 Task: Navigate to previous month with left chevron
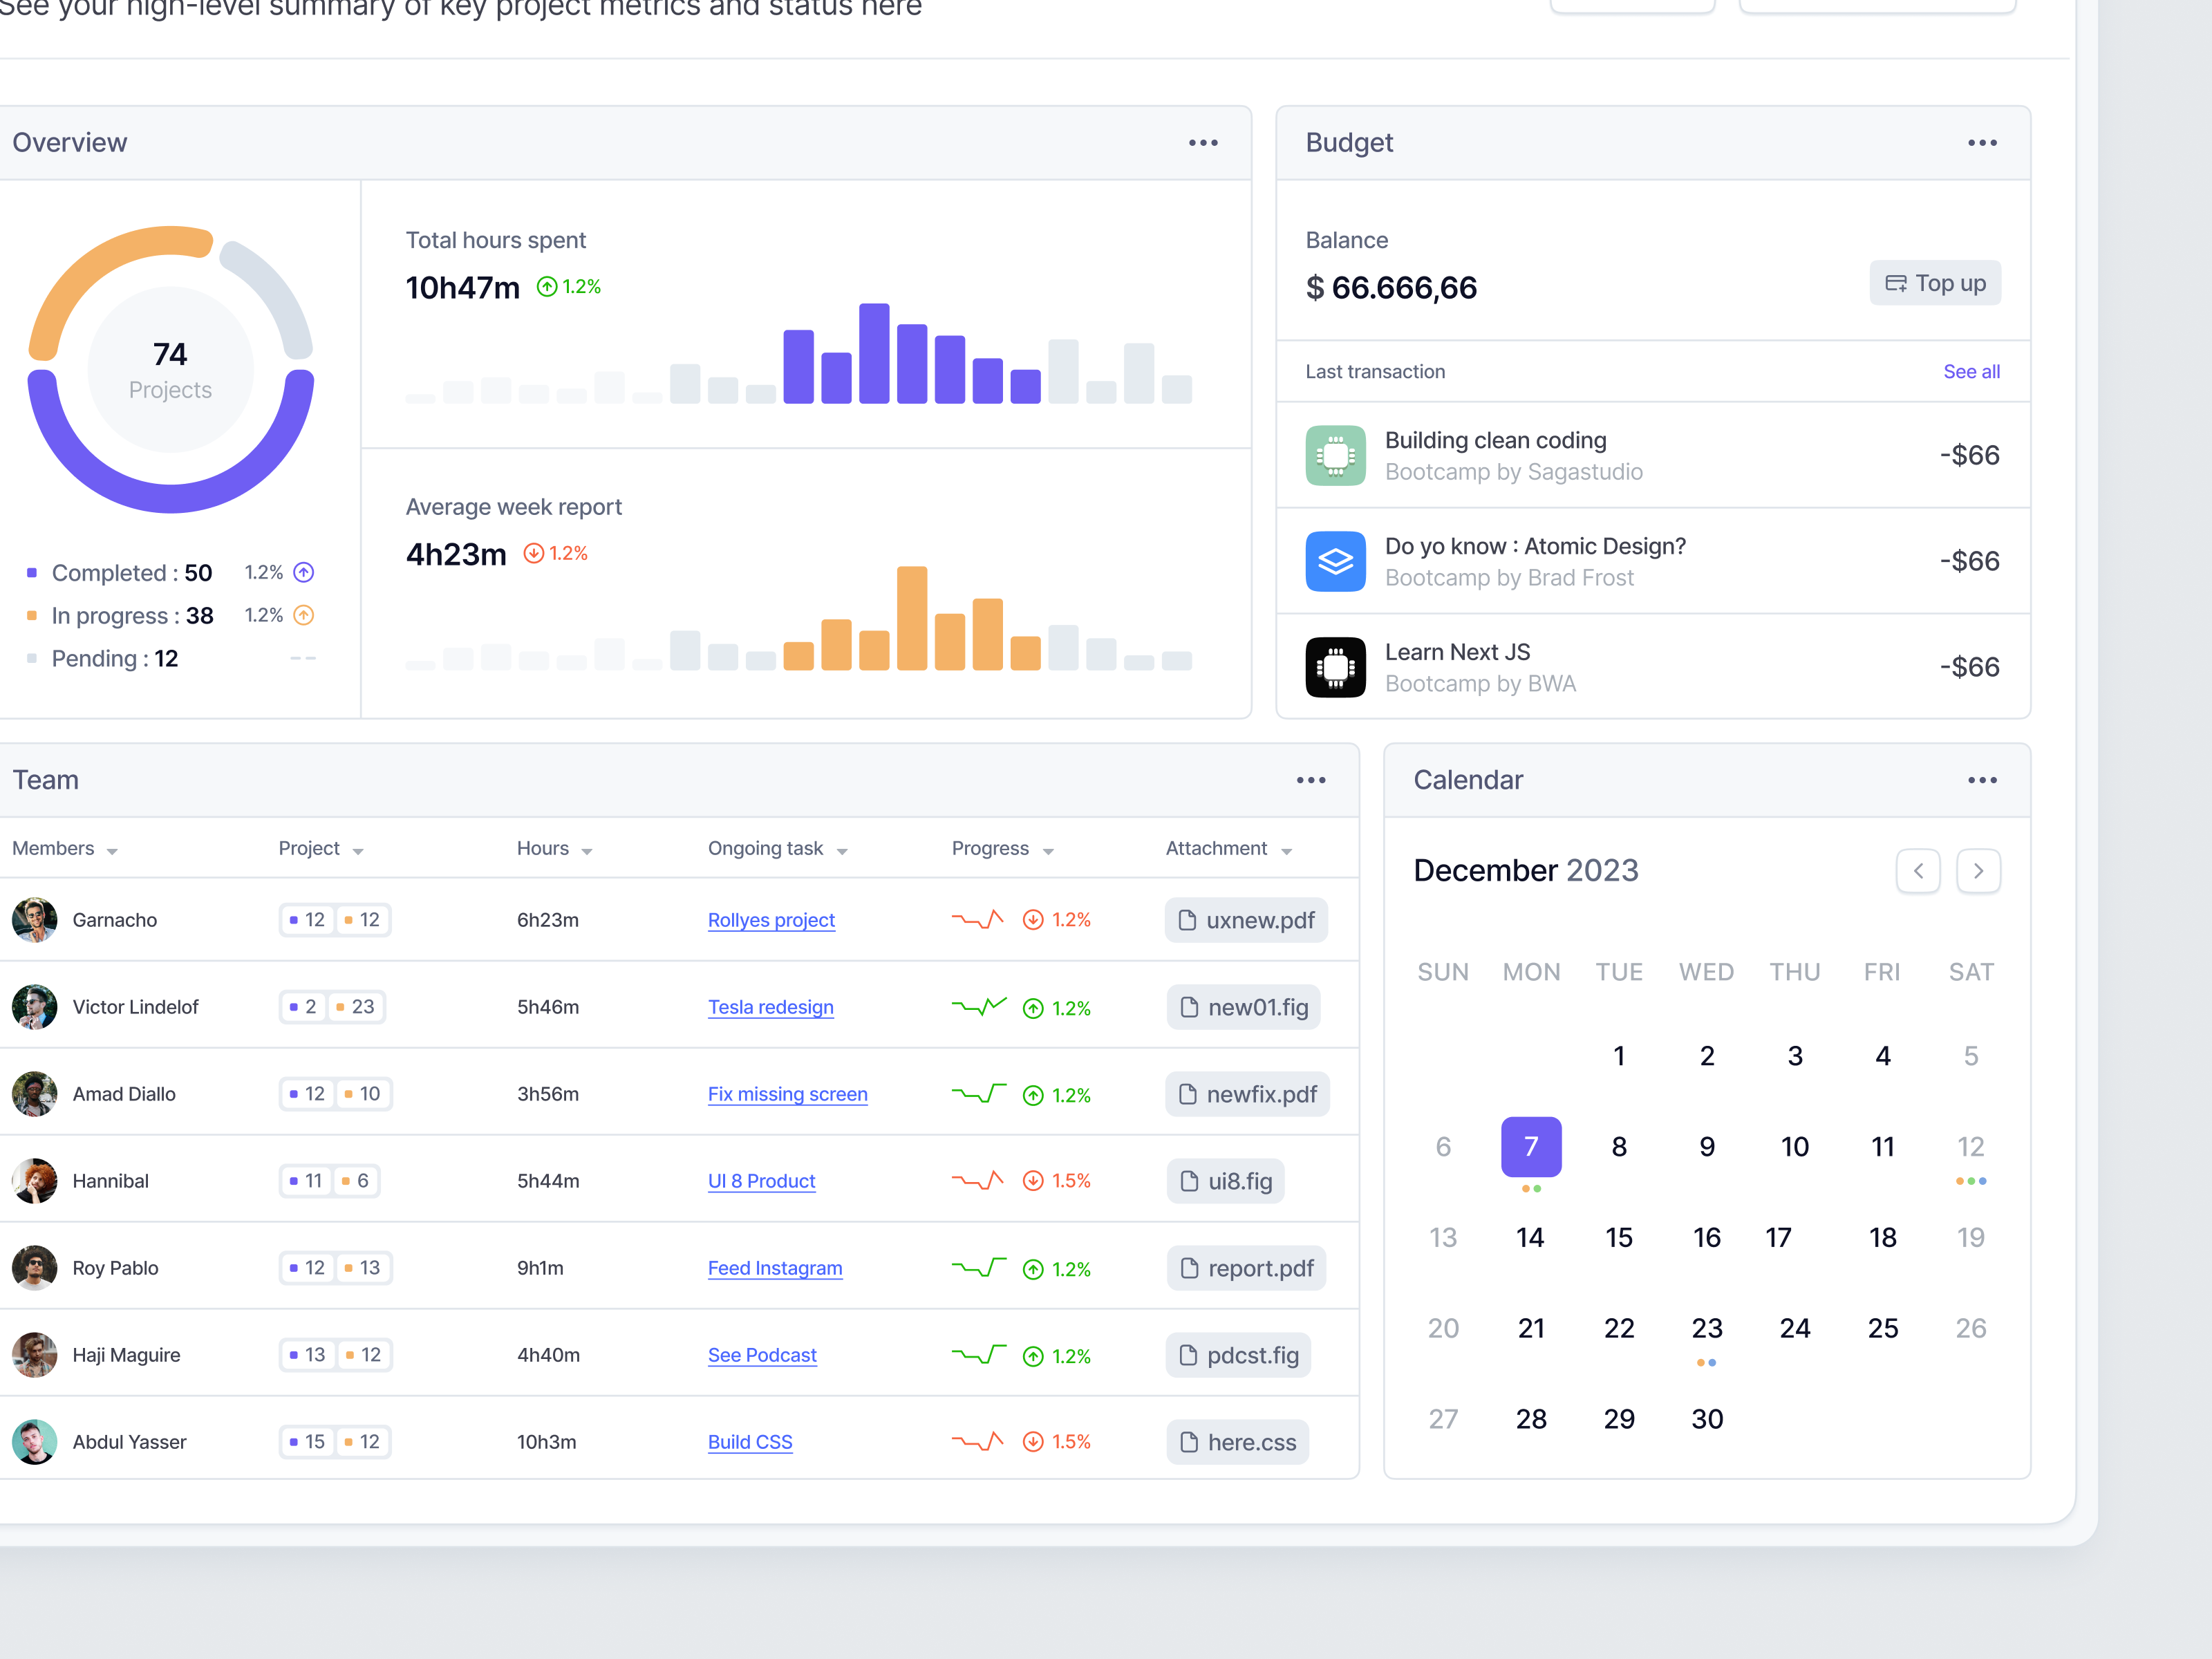tap(1919, 871)
